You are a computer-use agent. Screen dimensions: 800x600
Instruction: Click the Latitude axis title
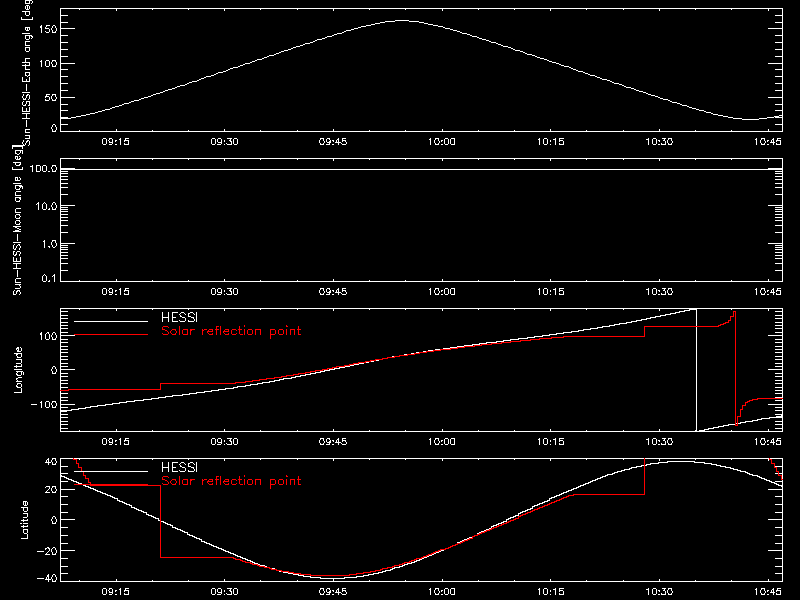point(24,520)
